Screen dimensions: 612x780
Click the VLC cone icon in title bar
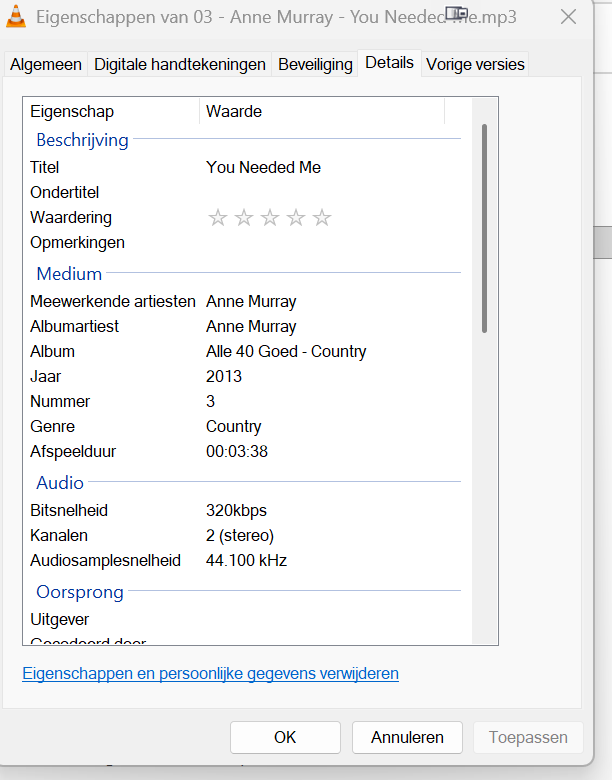click(x=17, y=16)
